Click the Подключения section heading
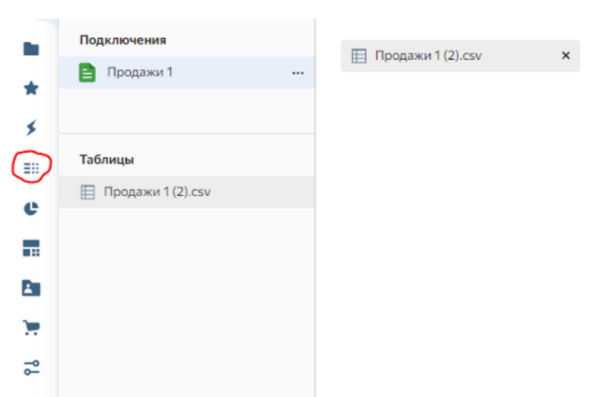 pos(123,40)
